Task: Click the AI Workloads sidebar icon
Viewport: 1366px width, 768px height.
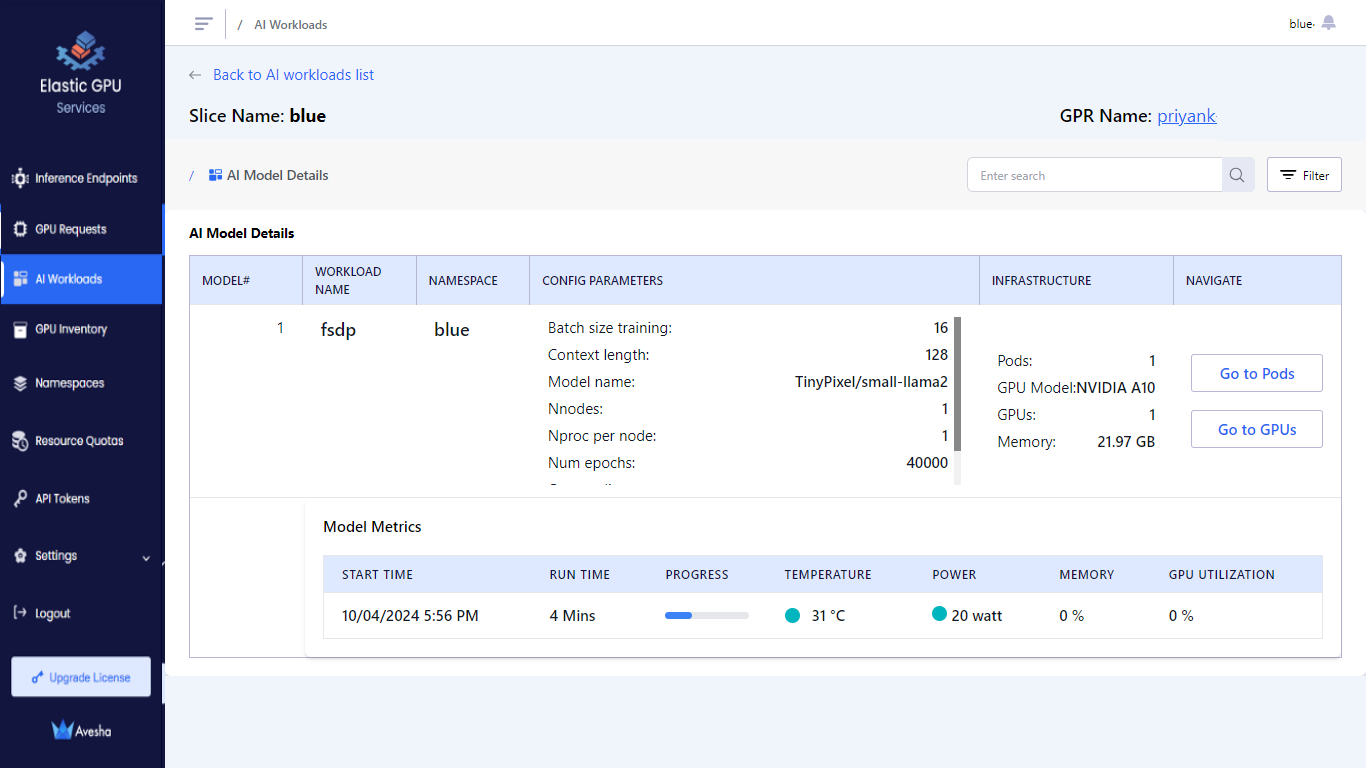Action: pos(20,279)
